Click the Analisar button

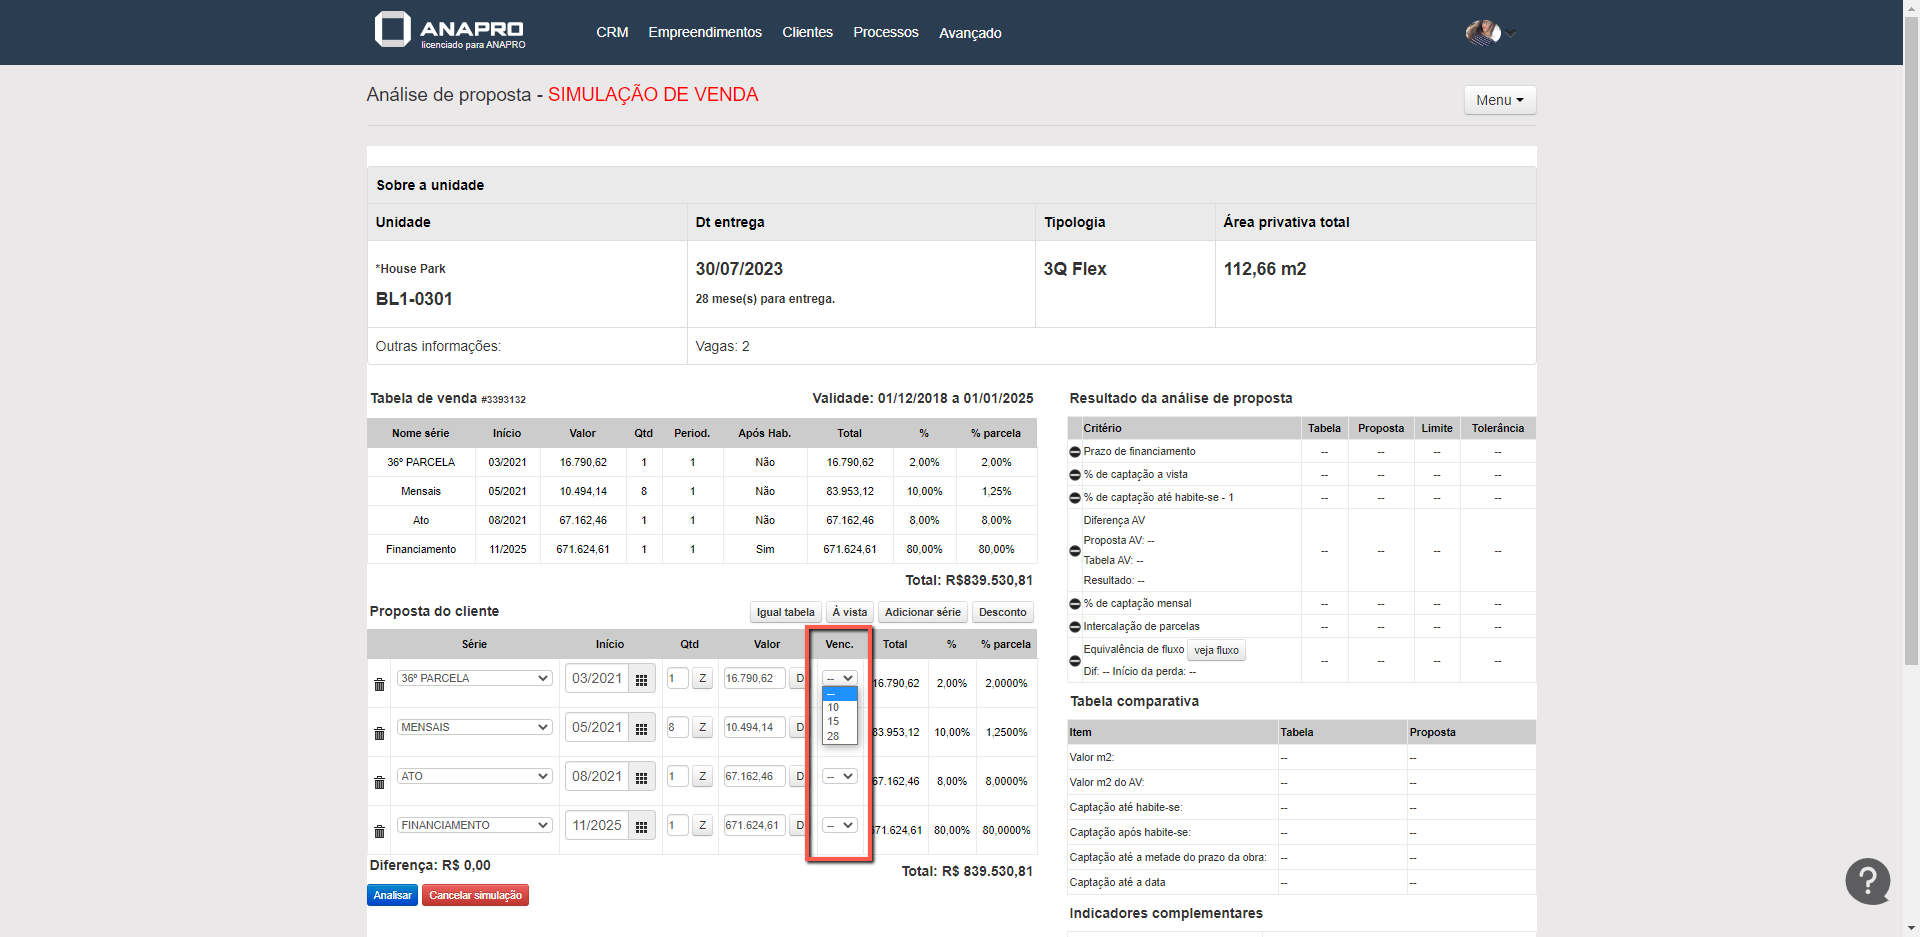392,895
